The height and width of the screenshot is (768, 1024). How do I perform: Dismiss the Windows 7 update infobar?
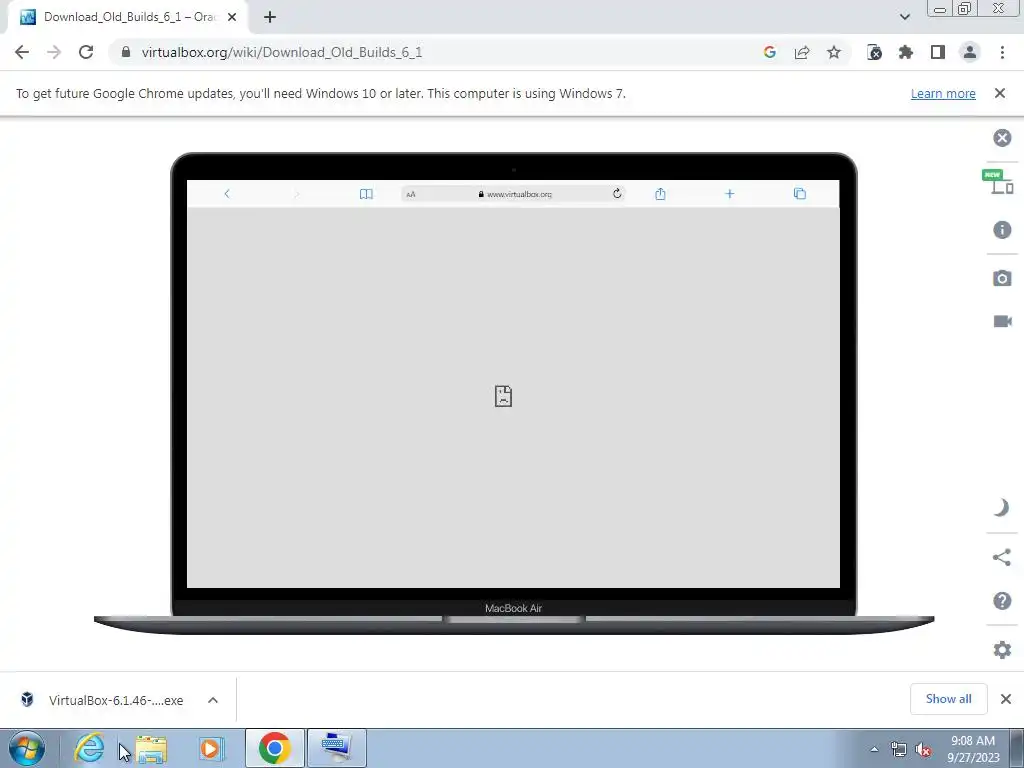(x=1000, y=93)
